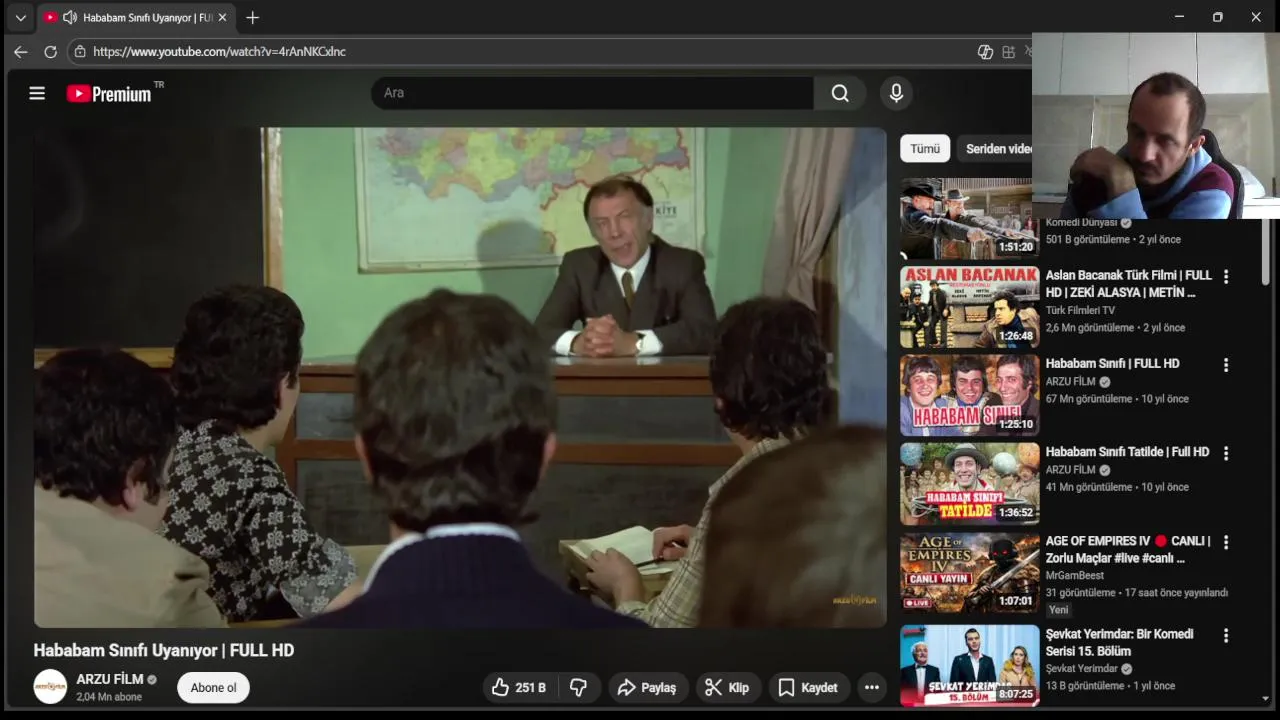Focus the Ara search field
The width and height of the screenshot is (1280, 720).
pos(592,93)
